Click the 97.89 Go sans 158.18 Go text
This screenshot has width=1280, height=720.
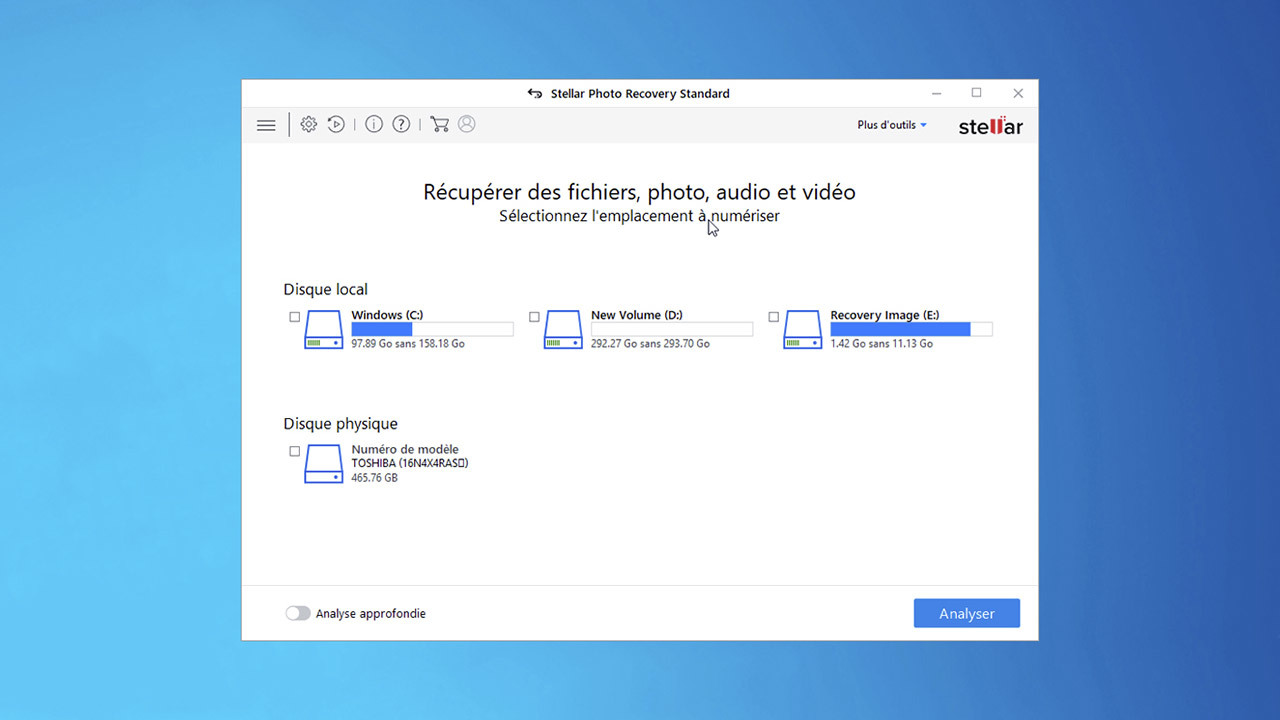click(408, 344)
